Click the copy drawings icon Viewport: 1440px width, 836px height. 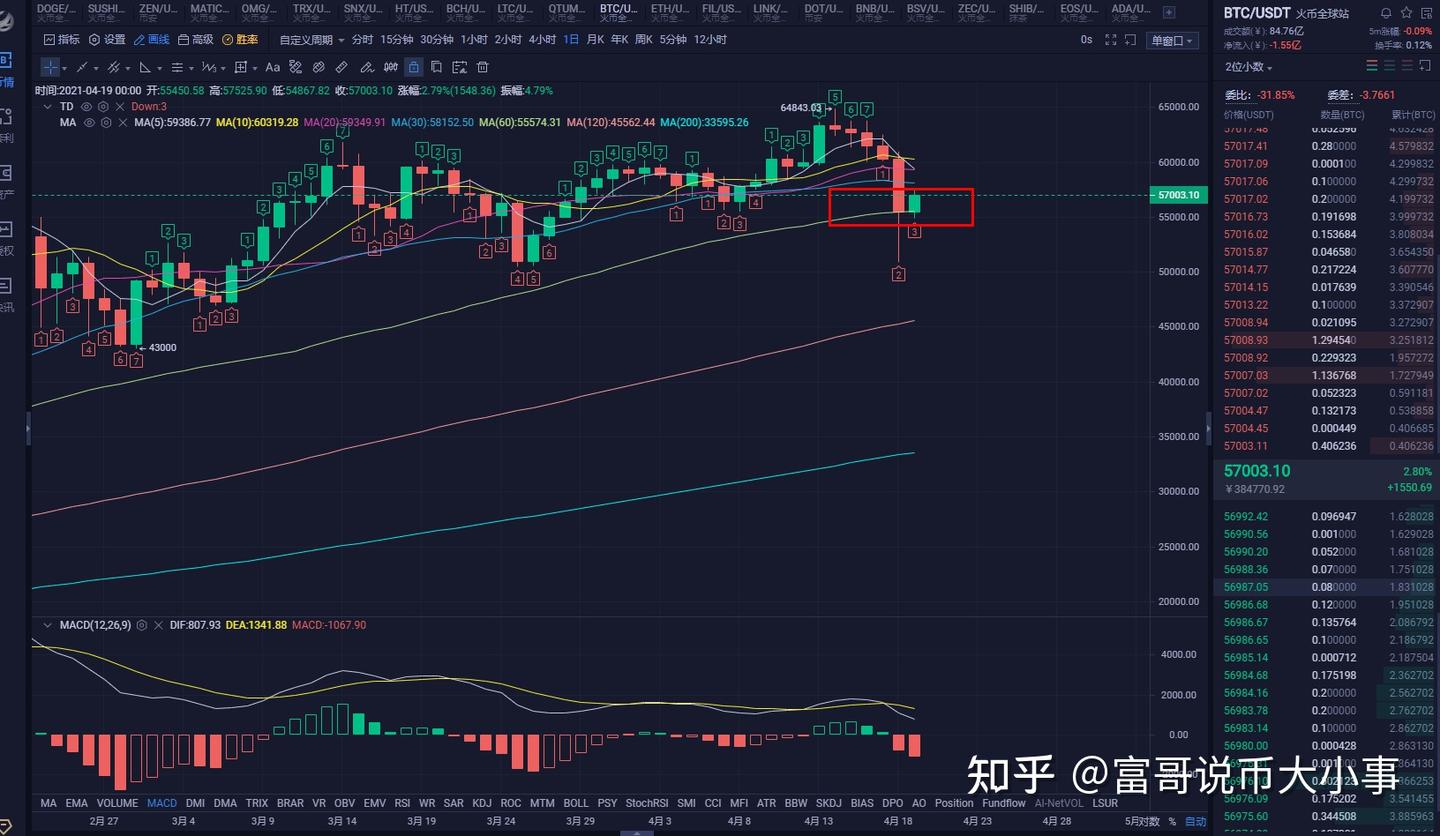(437, 67)
